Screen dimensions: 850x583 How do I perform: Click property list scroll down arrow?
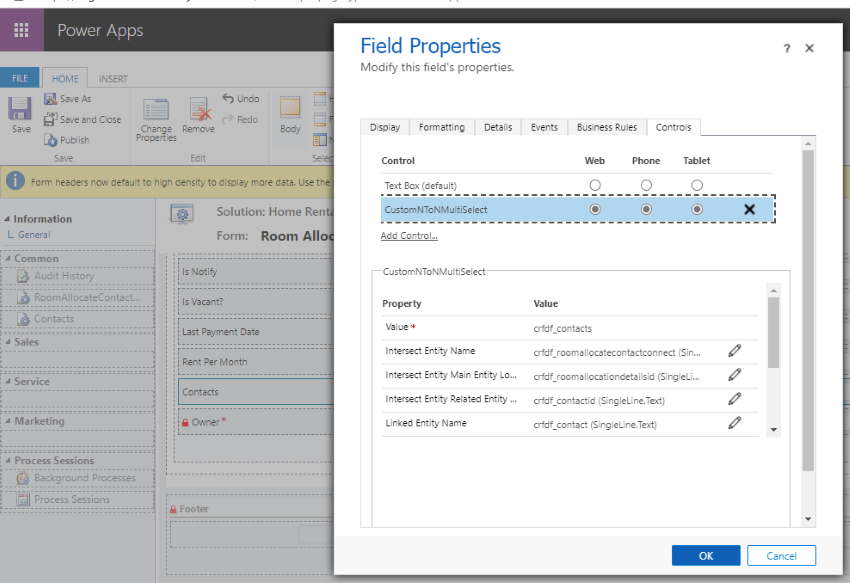click(x=774, y=430)
